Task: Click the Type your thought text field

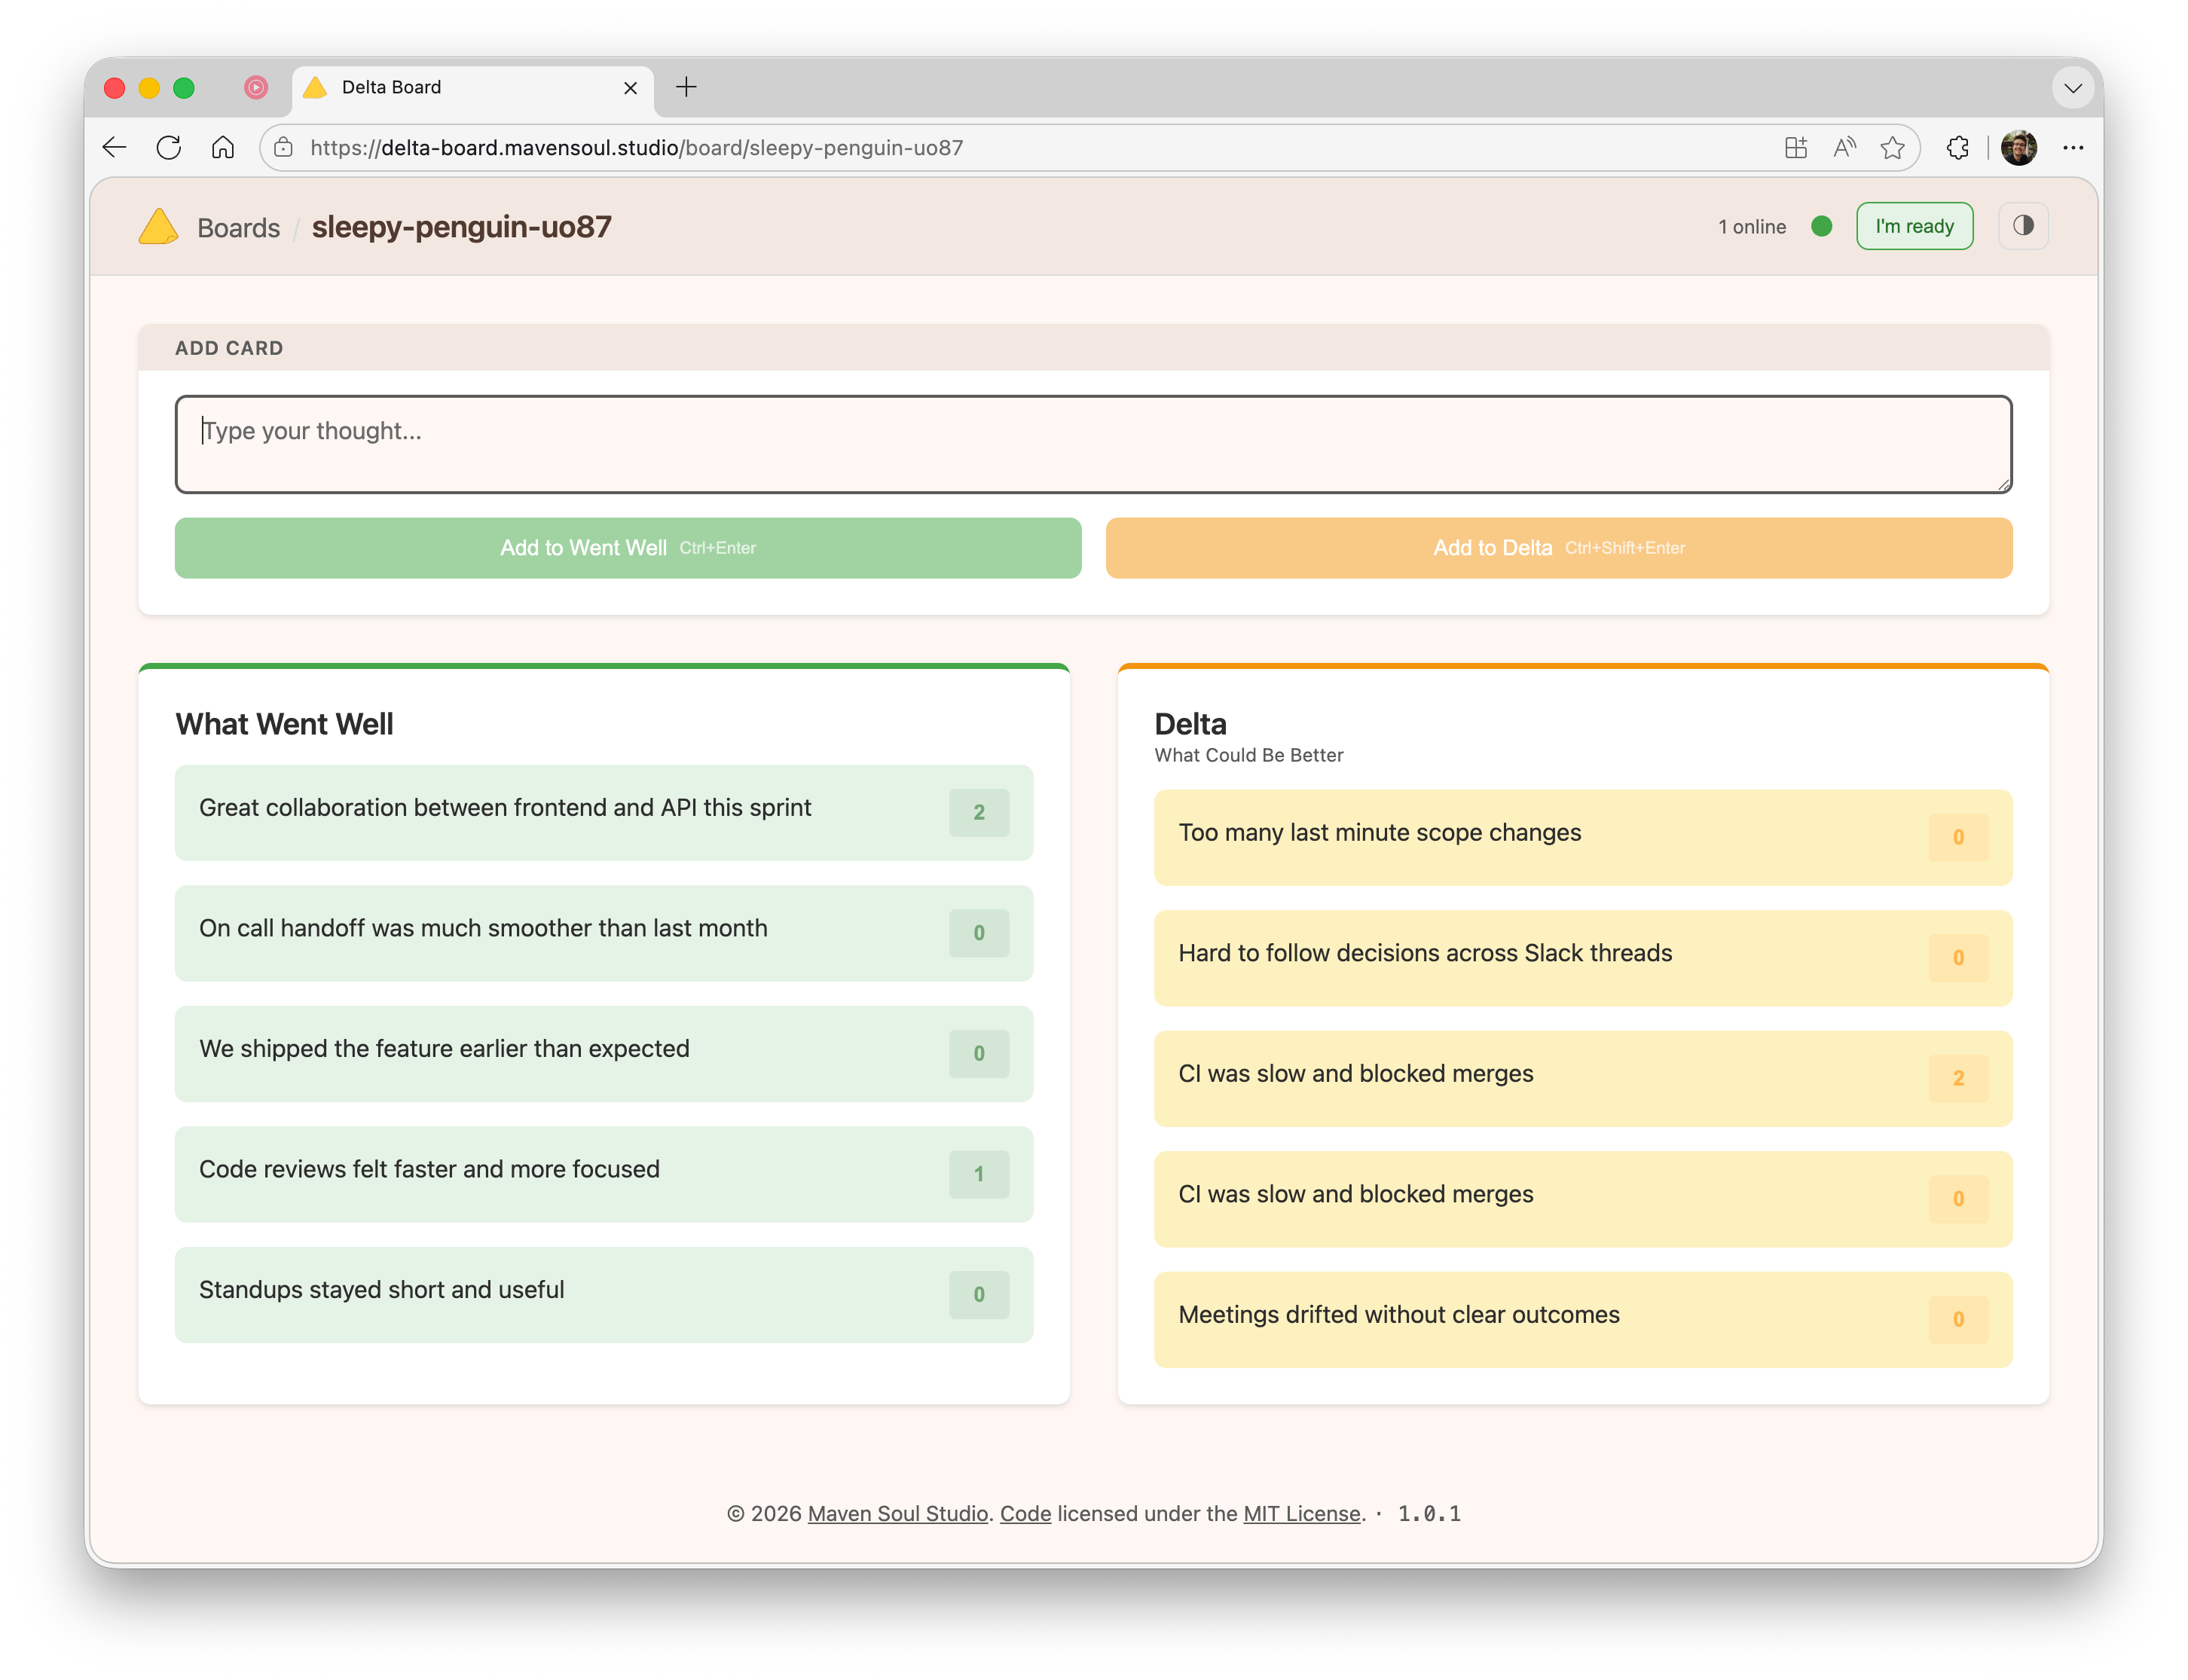Action: point(1092,444)
